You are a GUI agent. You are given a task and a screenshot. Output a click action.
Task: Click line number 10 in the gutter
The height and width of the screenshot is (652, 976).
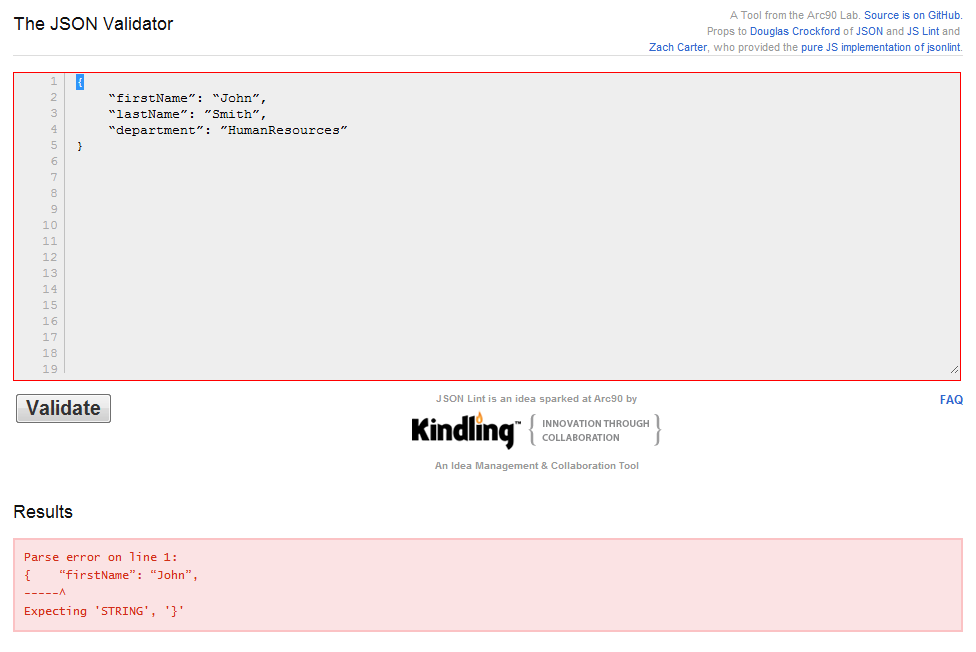(x=50, y=225)
